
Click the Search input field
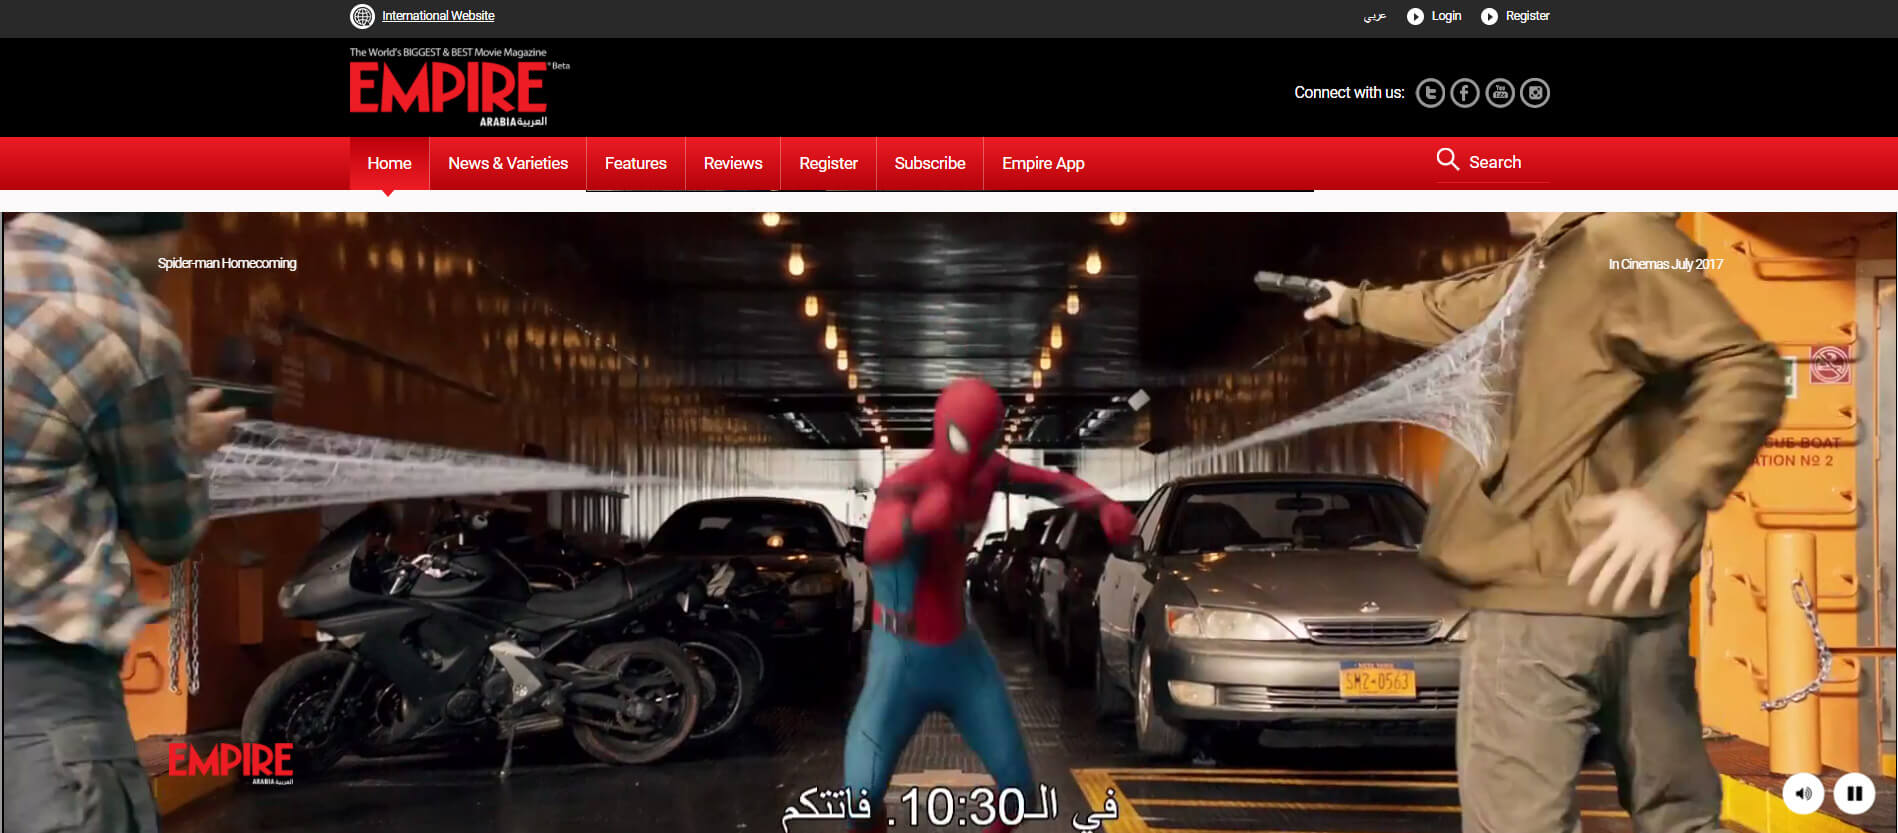[1508, 162]
